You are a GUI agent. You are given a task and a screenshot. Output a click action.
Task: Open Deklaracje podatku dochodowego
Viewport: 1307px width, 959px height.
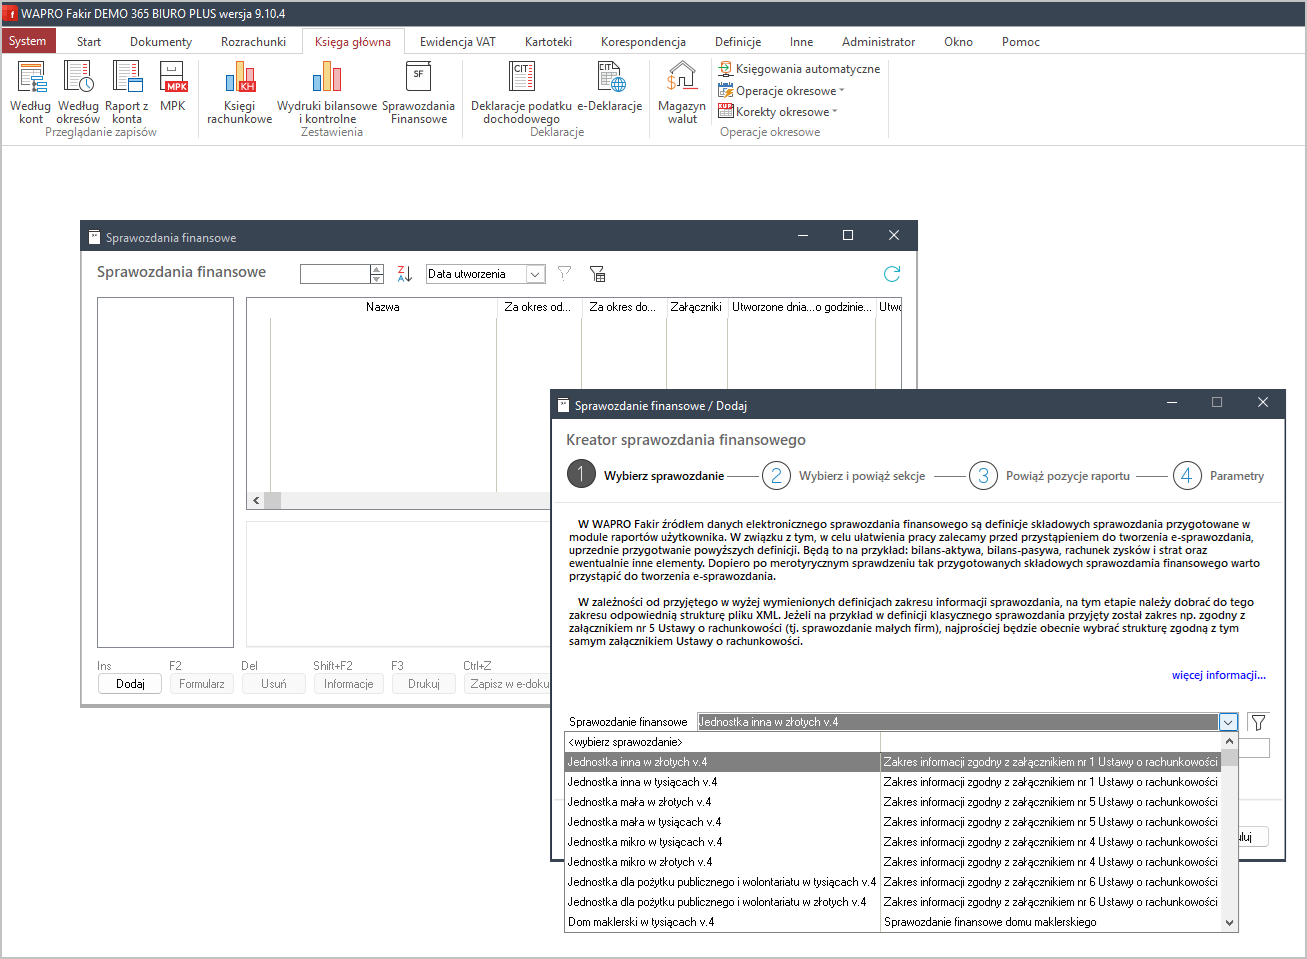(x=521, y=92)
